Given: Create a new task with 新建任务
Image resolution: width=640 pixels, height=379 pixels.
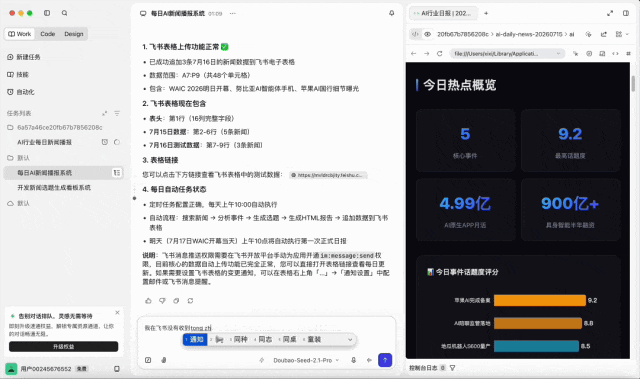Looking at the screenshot, I should point(24,57).
